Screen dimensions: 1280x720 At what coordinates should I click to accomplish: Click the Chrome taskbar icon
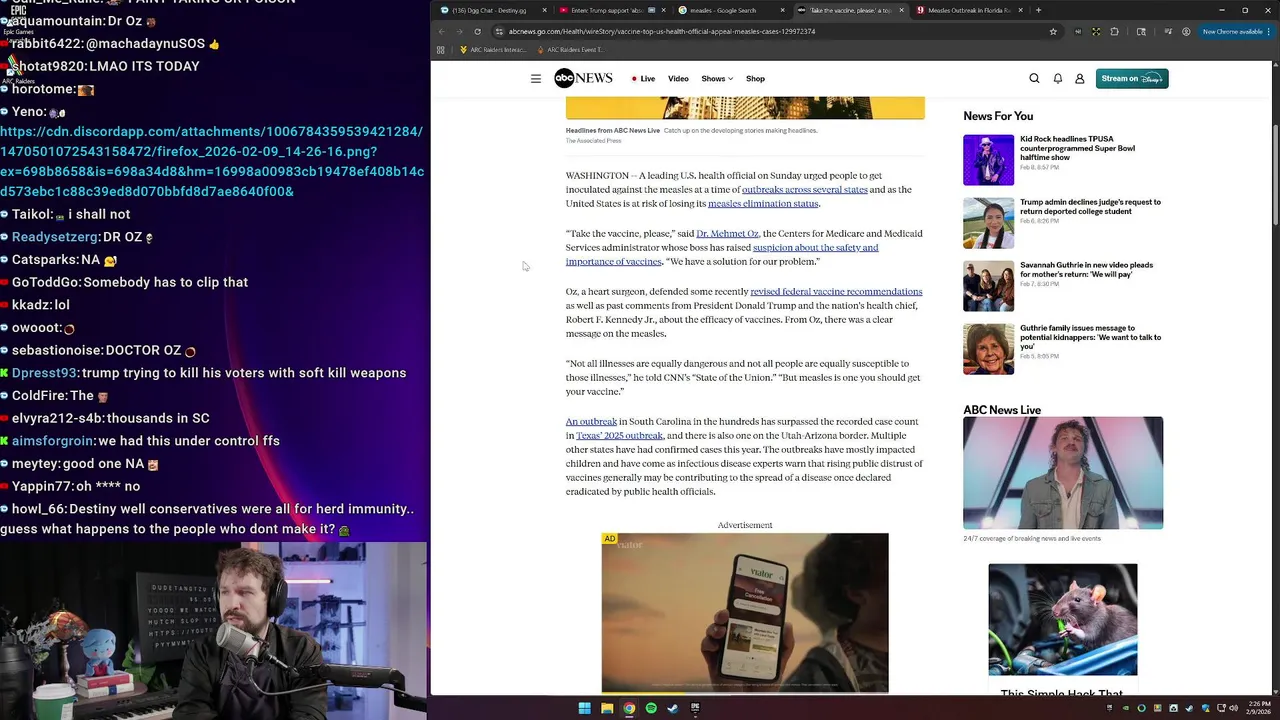pos(629,708)
